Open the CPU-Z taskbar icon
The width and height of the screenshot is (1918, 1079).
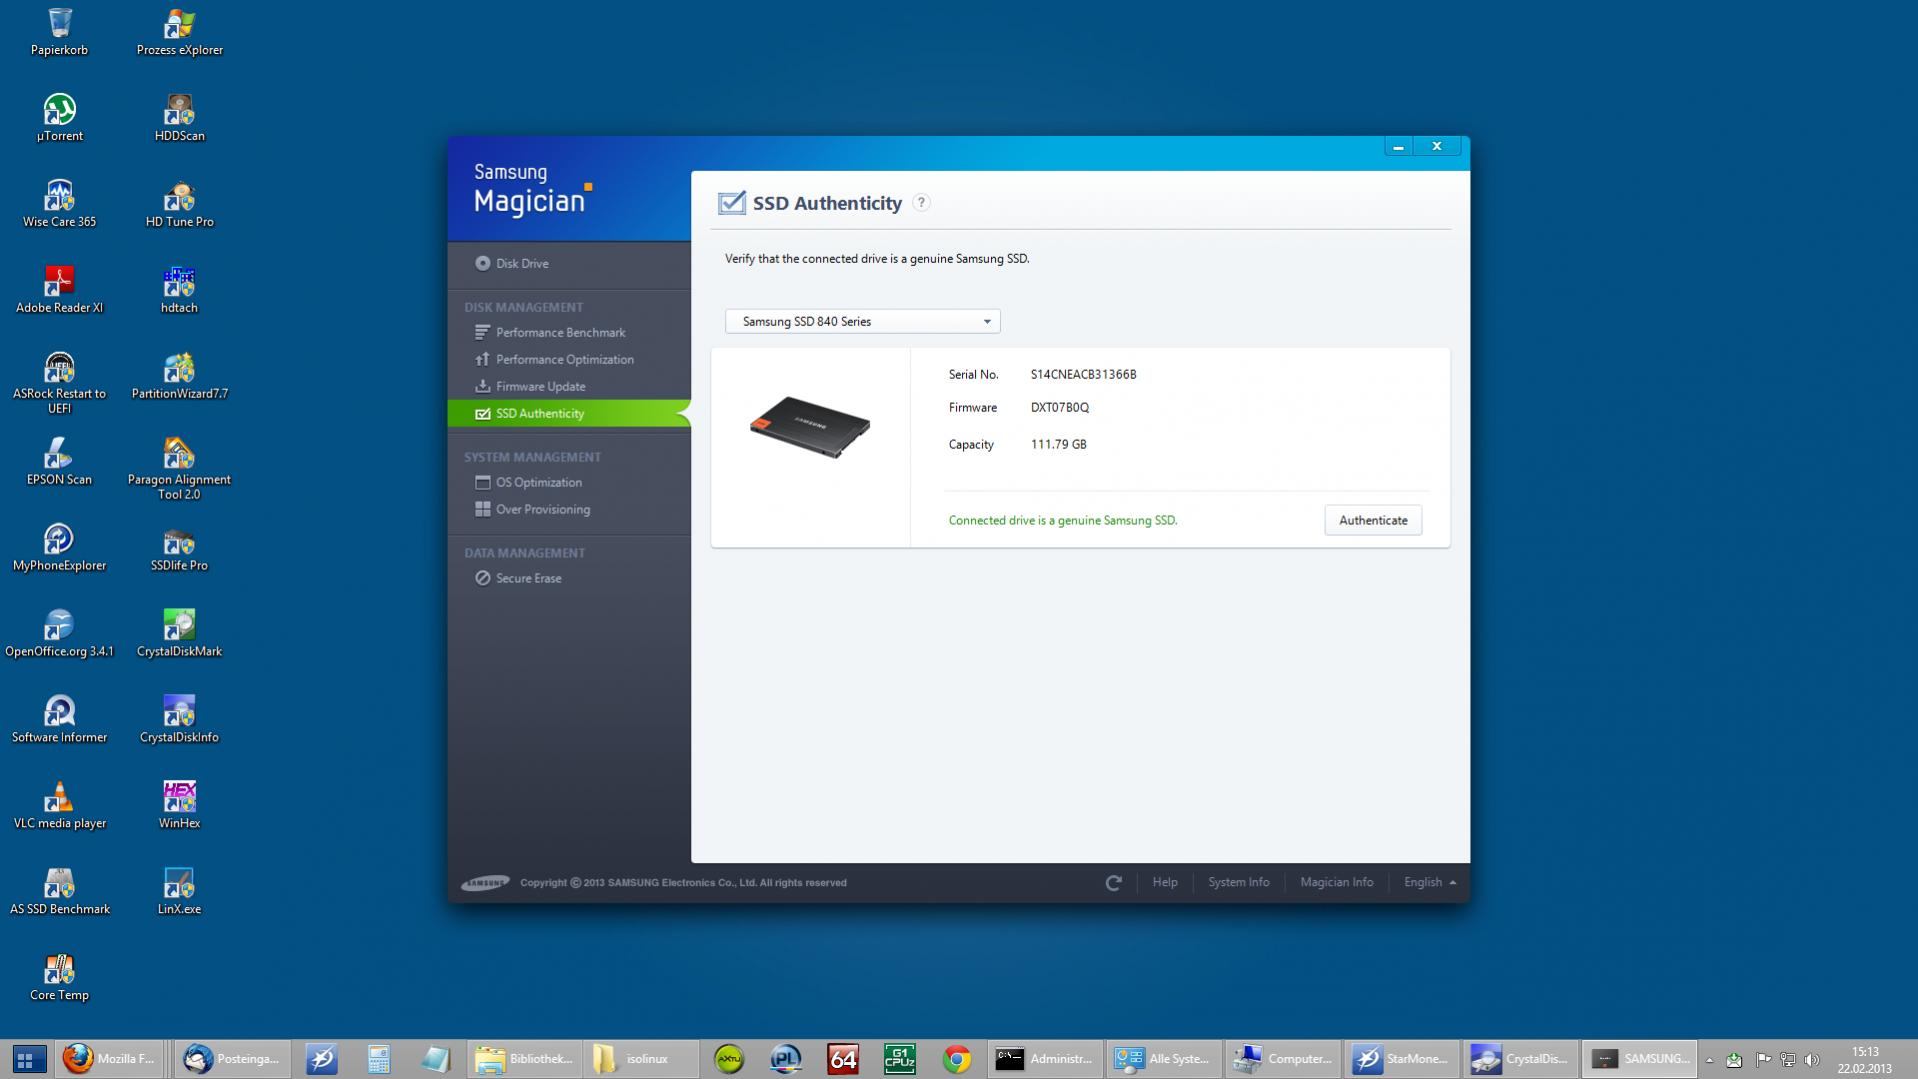coord(899,1059)
